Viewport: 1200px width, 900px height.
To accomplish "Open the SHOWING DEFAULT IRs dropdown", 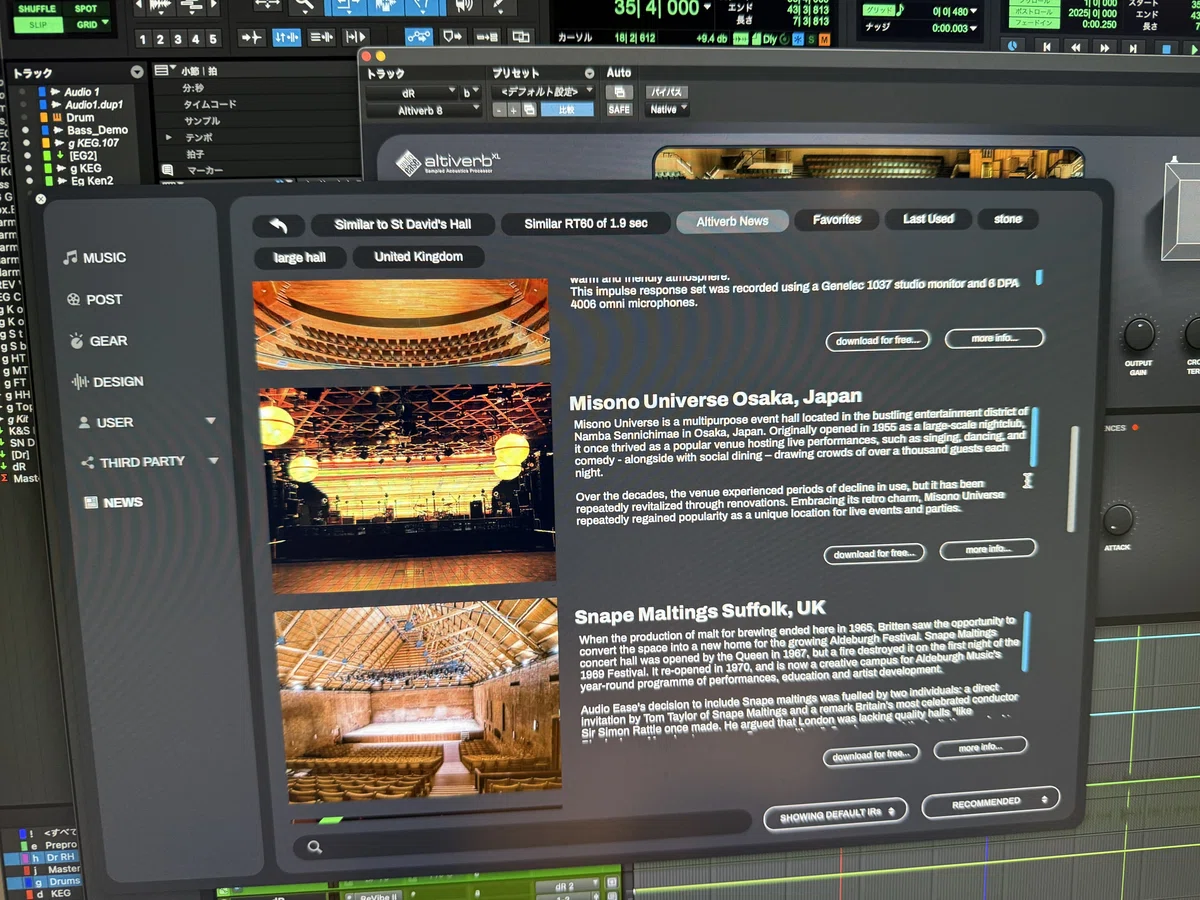I will (835, 815).
